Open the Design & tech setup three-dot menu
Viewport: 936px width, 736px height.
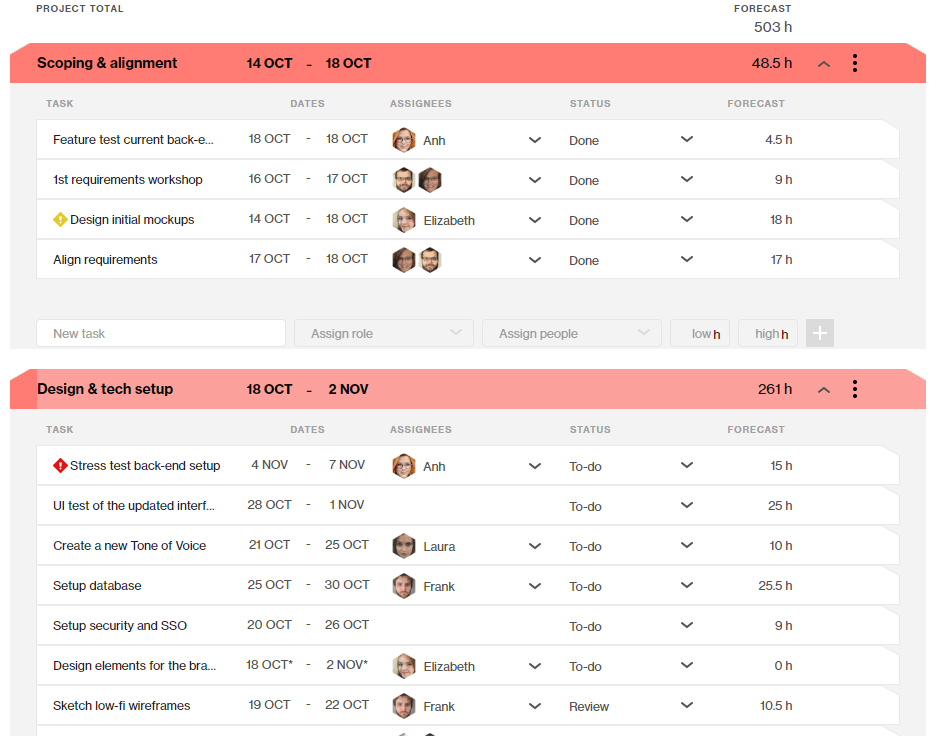click(x=854, y=389)
